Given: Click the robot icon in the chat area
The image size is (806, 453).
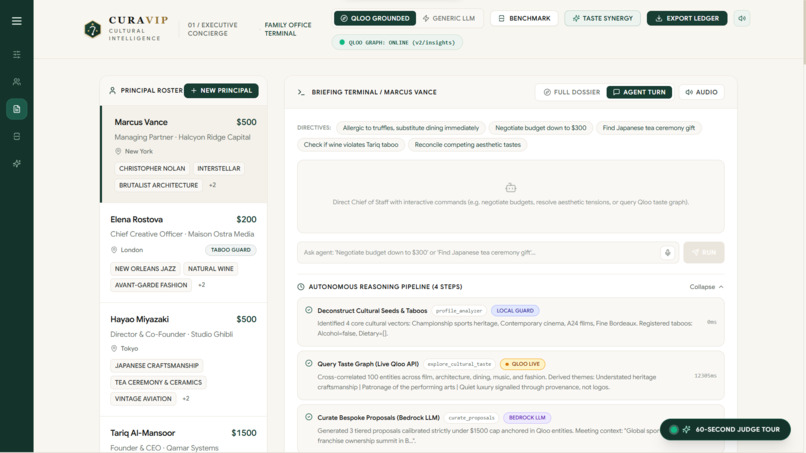Looking at the screenshot, I should point(510,188).
